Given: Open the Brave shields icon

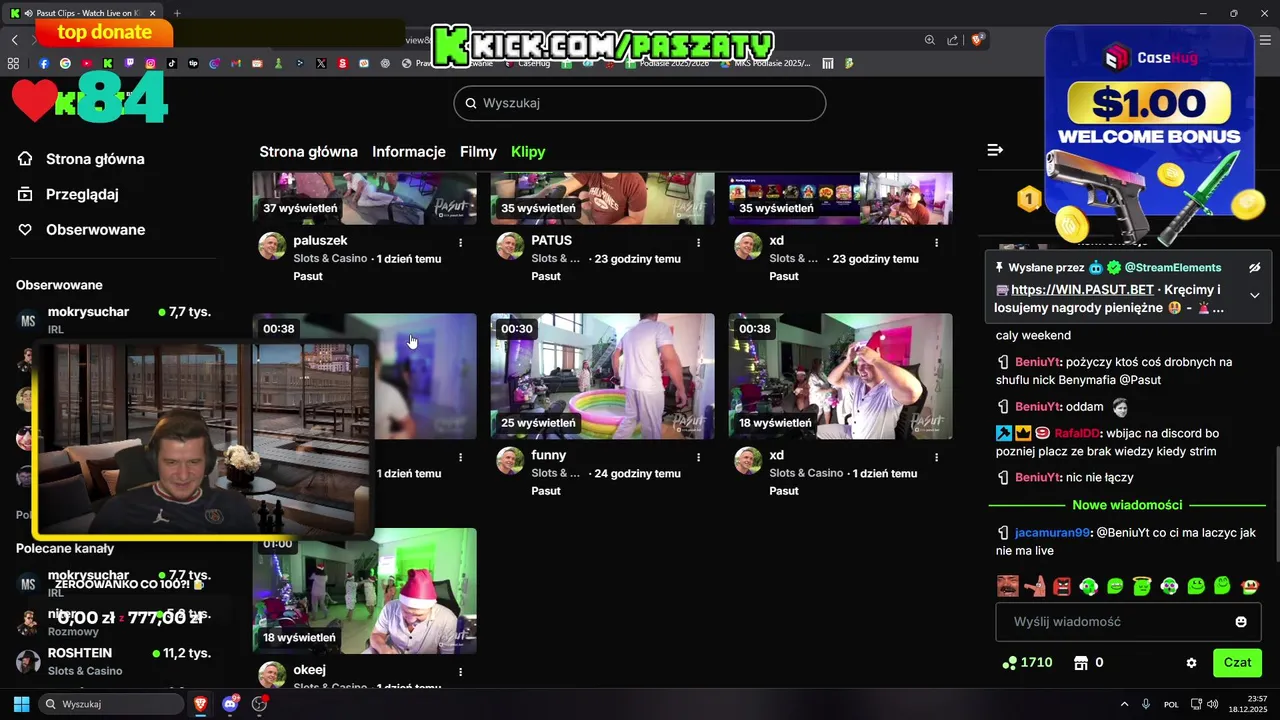Looking at the screenshot, I should point(978,40).
